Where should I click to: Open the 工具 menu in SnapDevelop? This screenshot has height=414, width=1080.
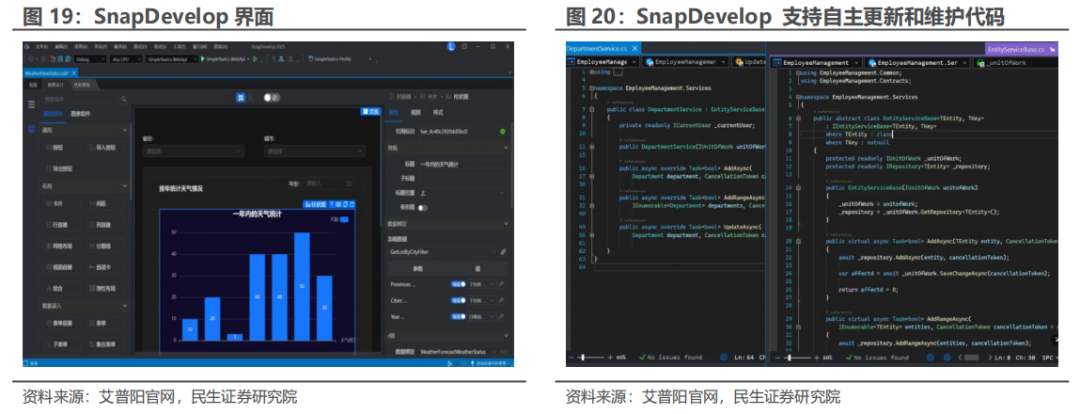tap(180, 47)
